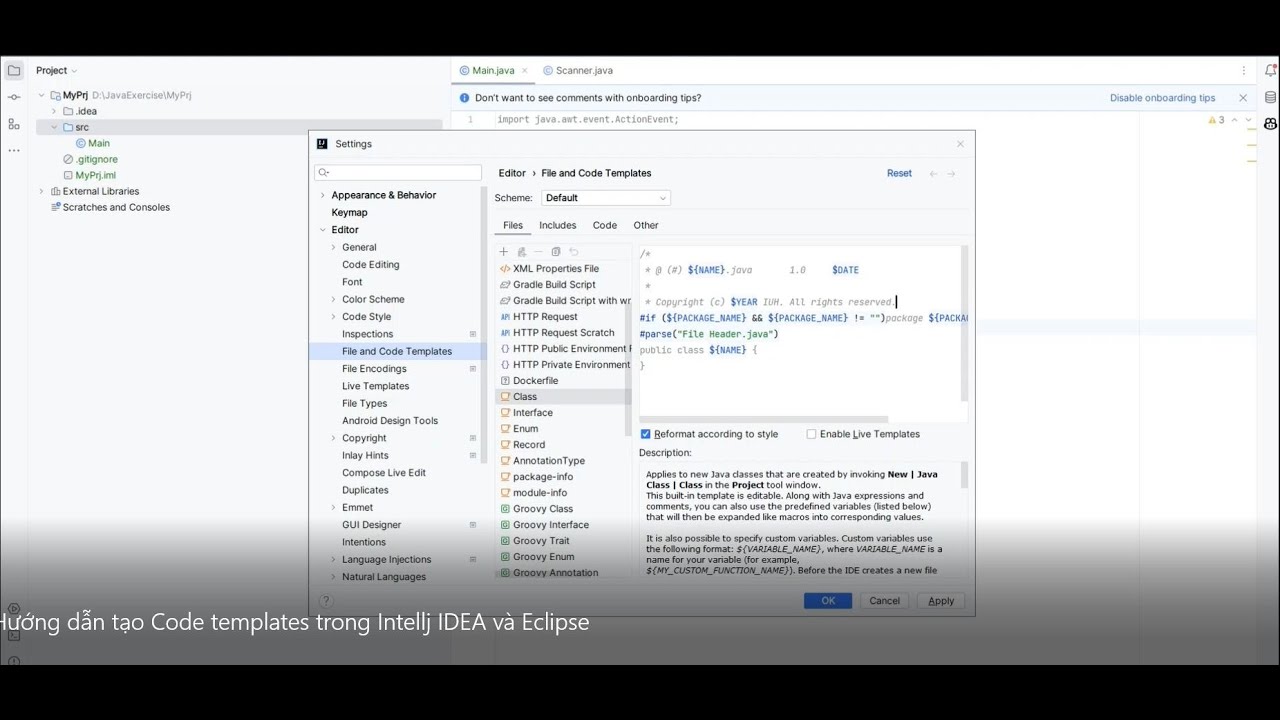Enable Live Templates checkbox
Screen dimensions: 1280x720
click(x=811, y=434)
